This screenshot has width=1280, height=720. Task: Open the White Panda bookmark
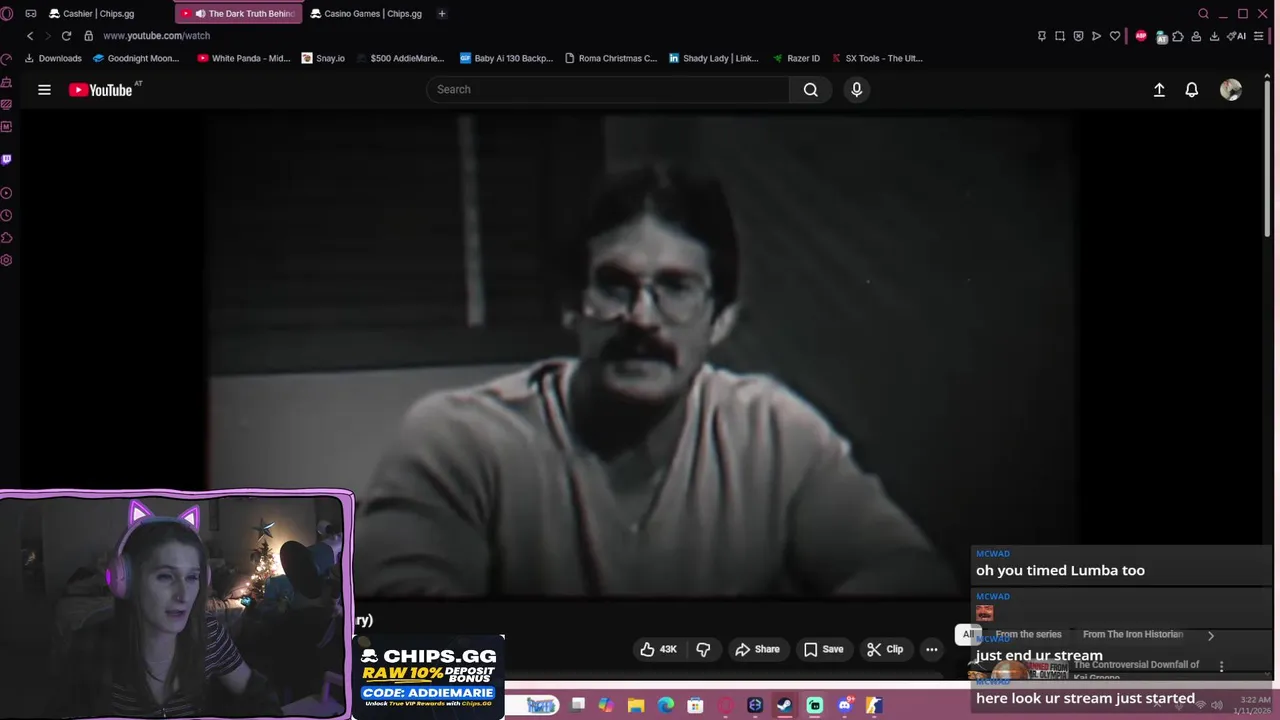point(244,58)
